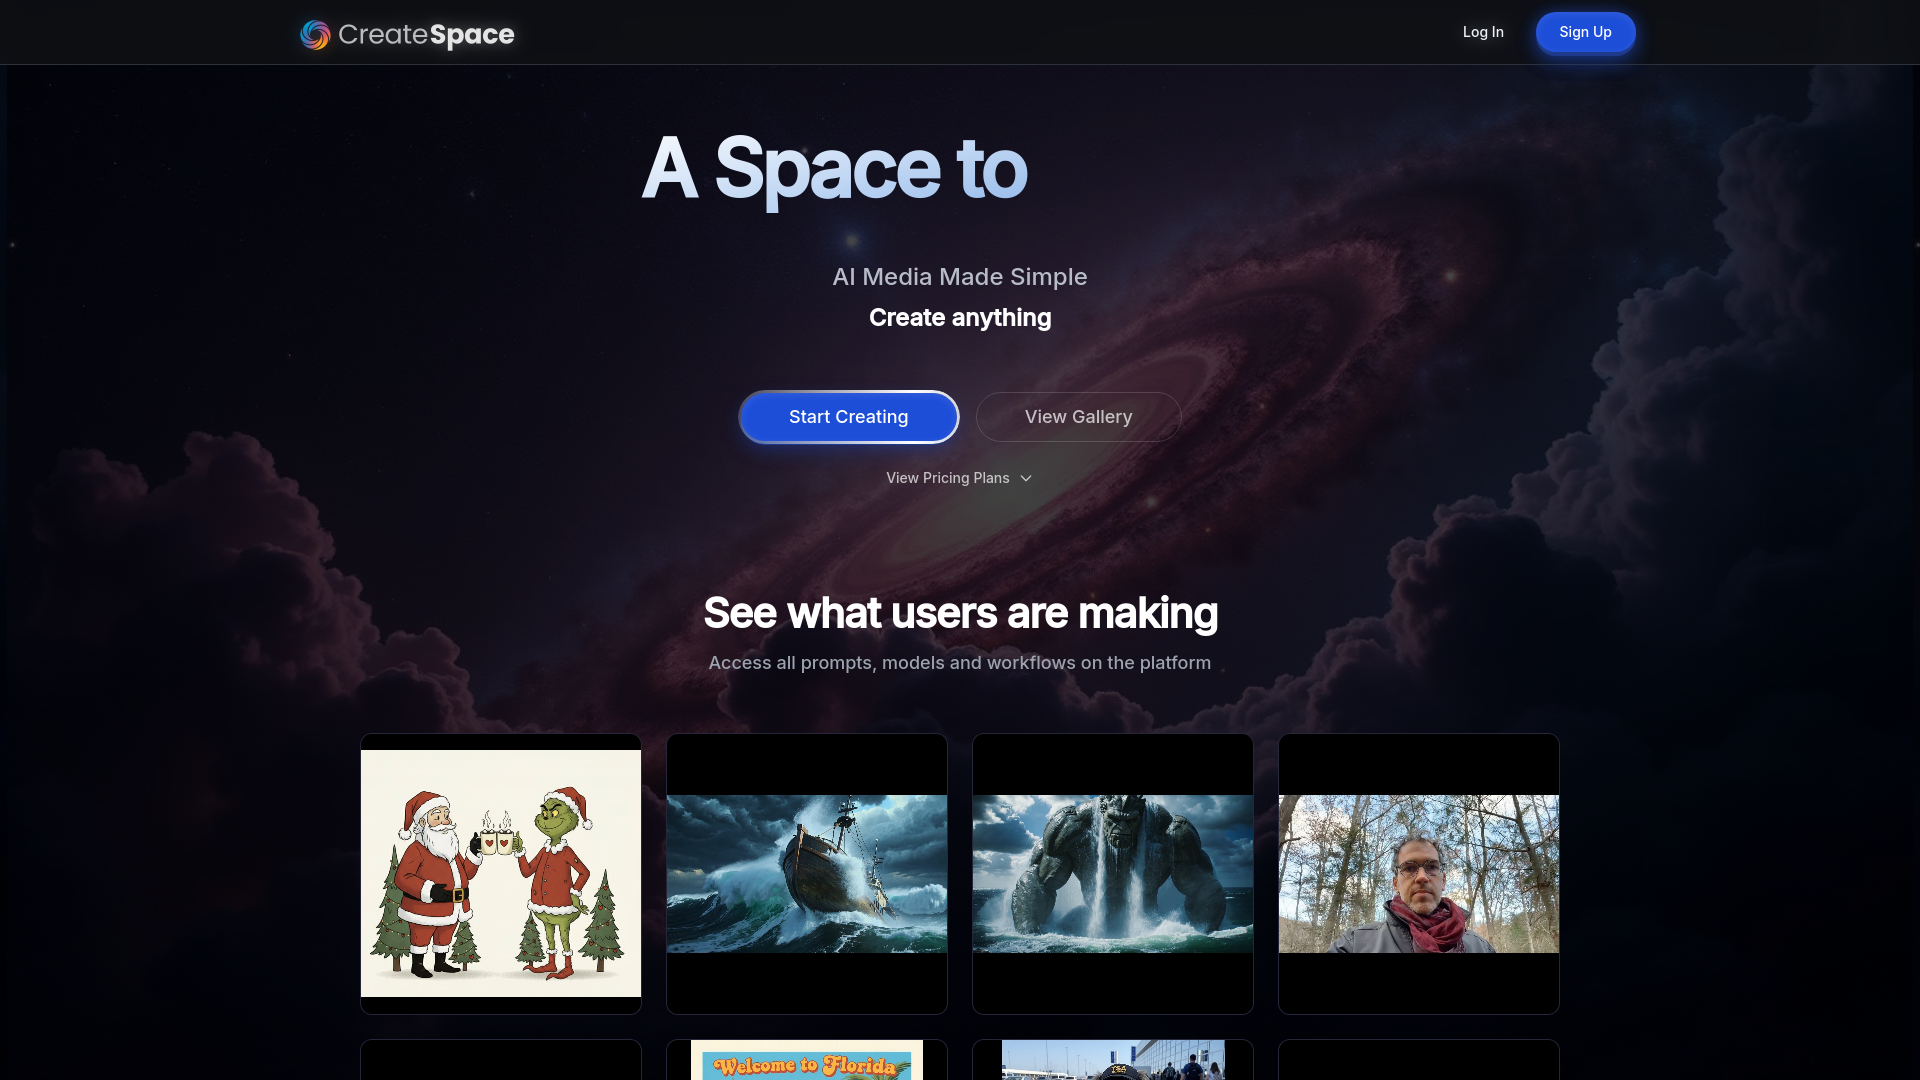Click the 'See what users are making' heading
The width and height of the screenshot is (1920, 1080).
pyautogui.click(x=960, y=613)
